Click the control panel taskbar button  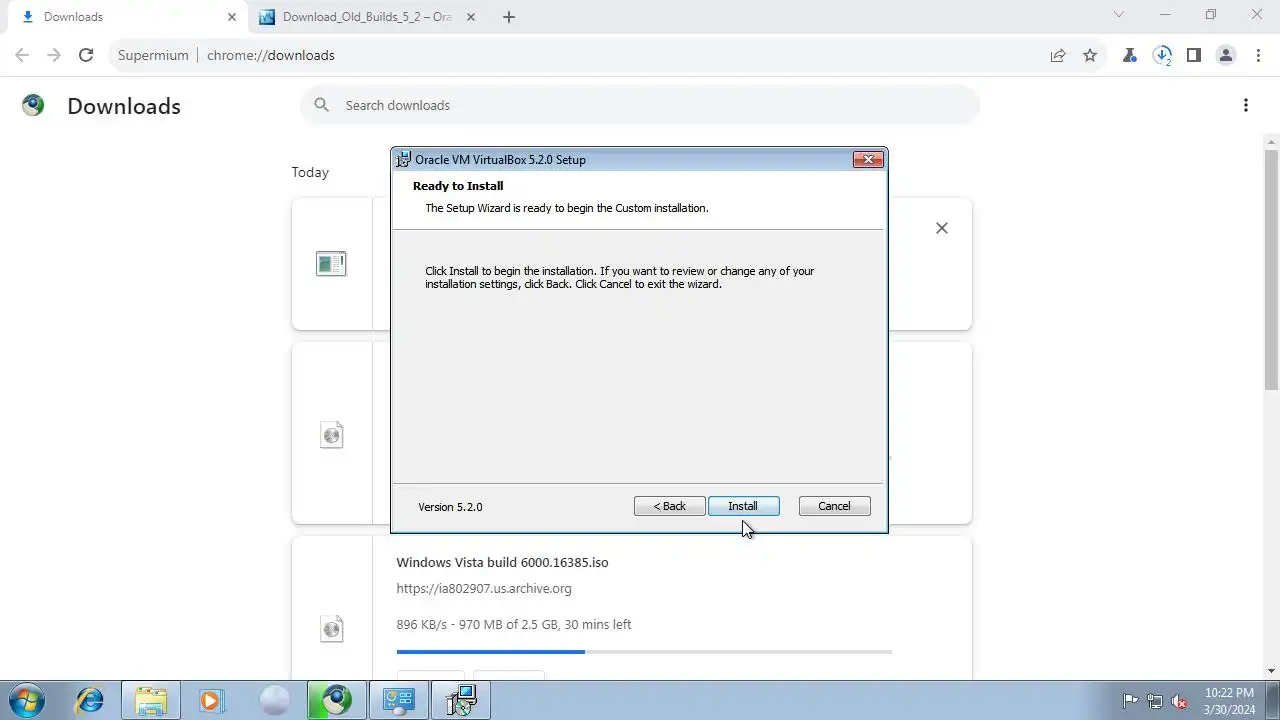pos(398,700)
